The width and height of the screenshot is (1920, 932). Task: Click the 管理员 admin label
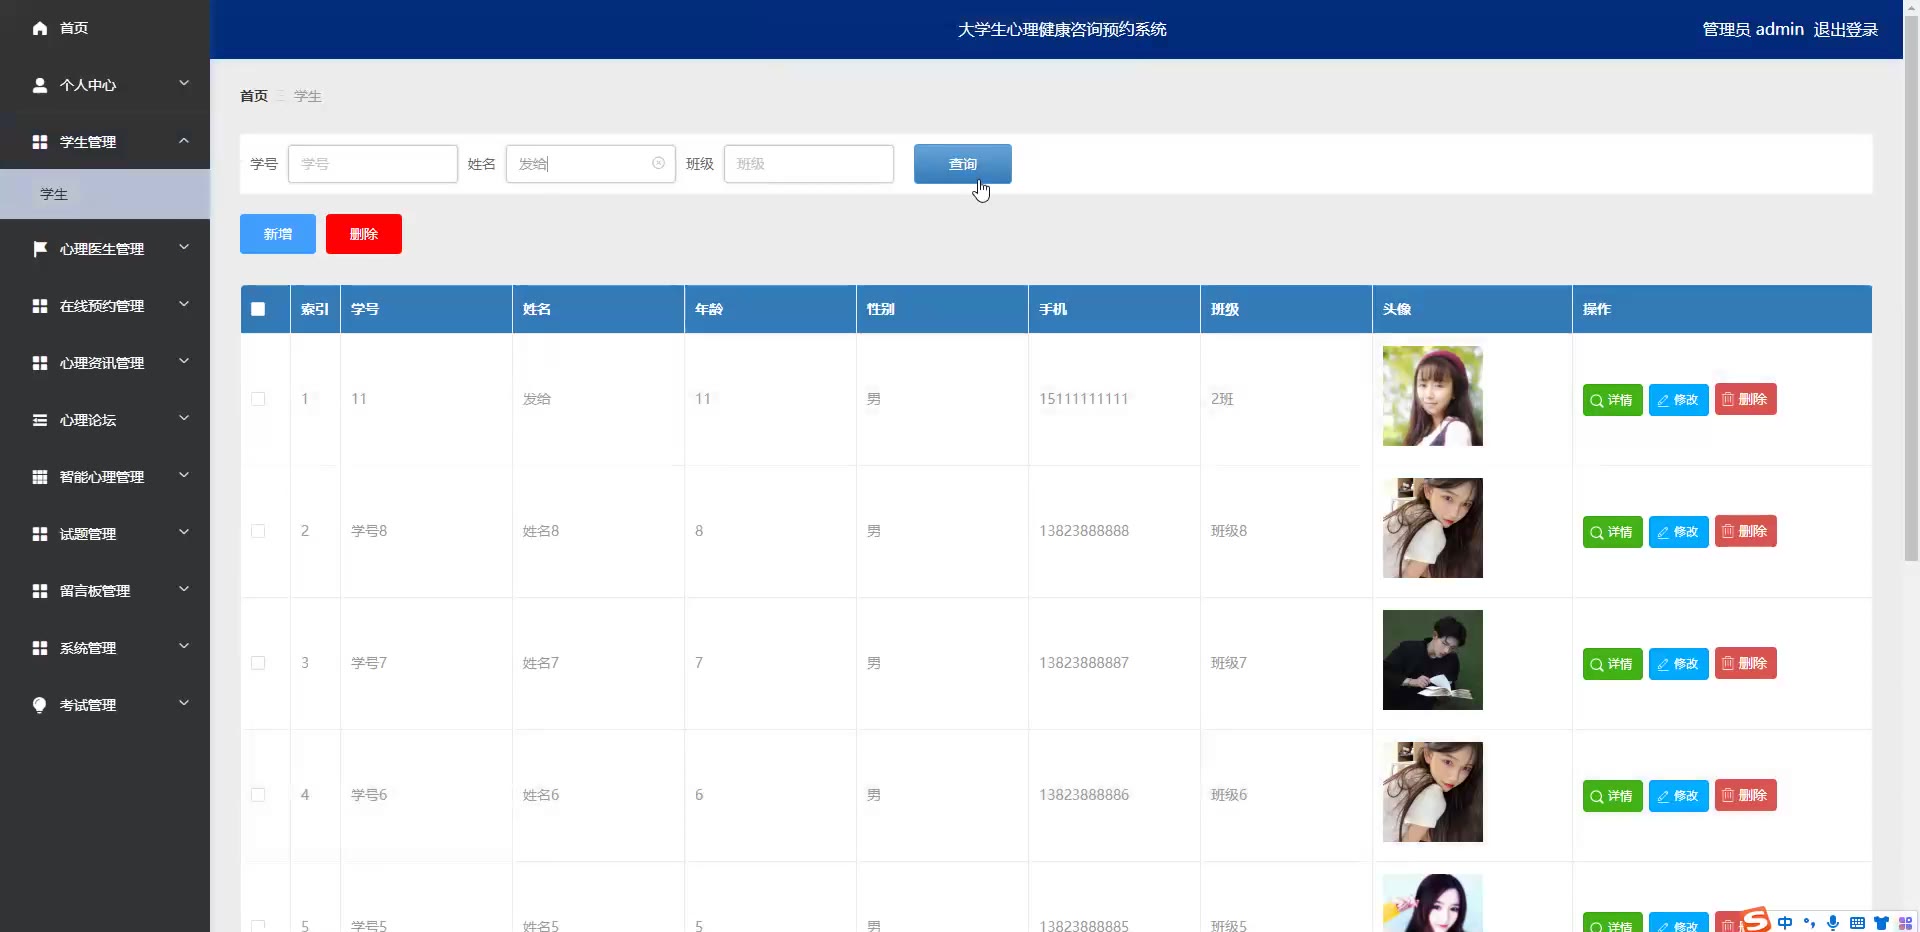click(x=1753, y=30)
